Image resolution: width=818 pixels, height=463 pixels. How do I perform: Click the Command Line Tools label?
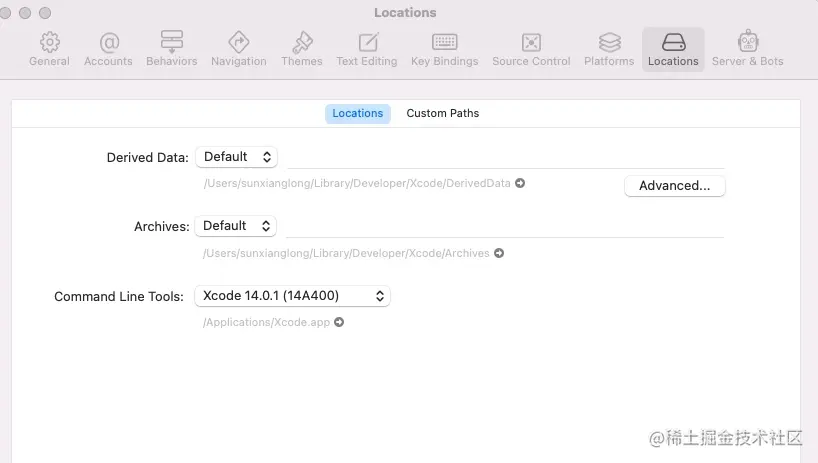pos(119,297)
